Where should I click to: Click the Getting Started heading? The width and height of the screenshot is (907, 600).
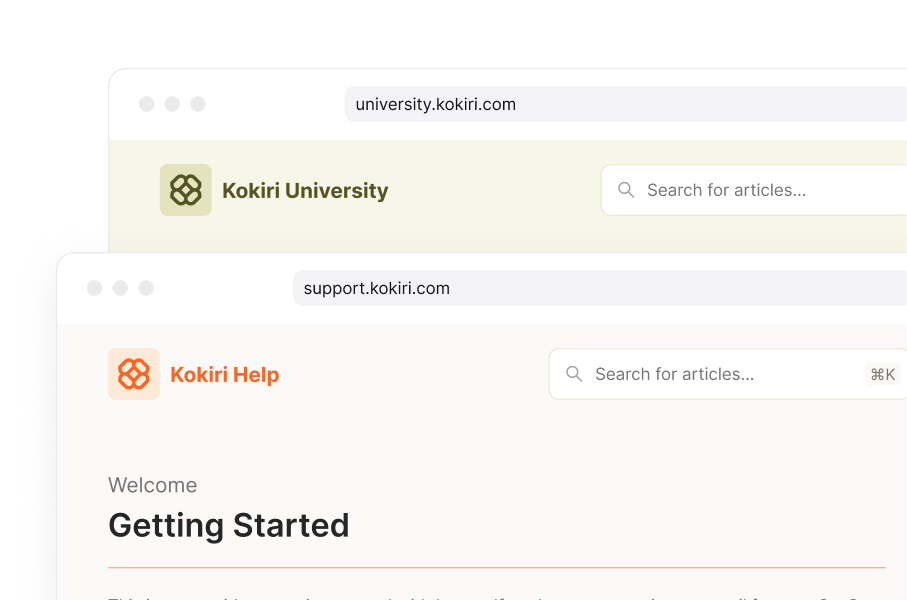(x=228, y=525)
